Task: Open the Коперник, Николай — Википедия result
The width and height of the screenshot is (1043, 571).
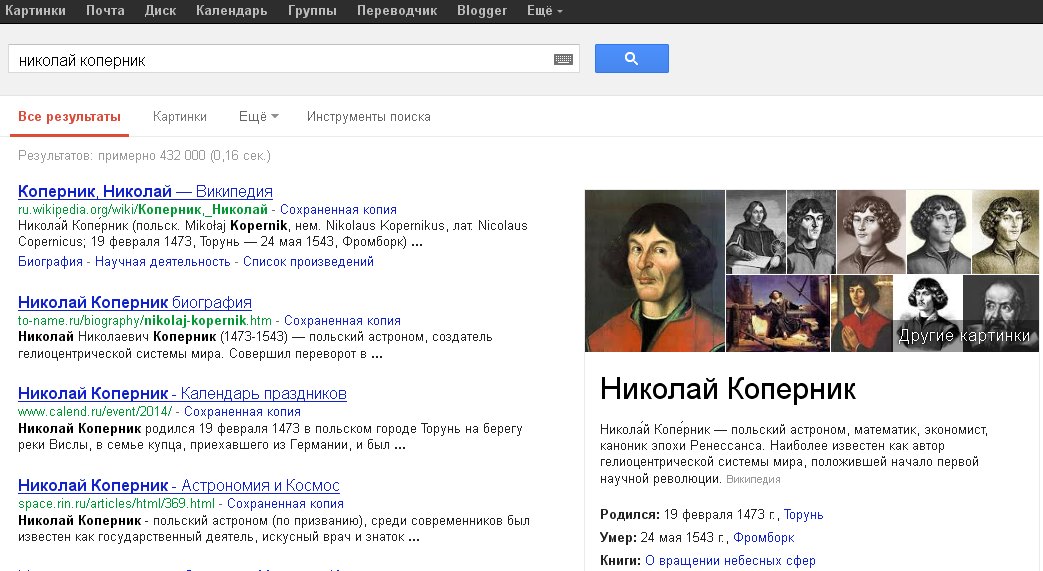Action: [145, 191]
